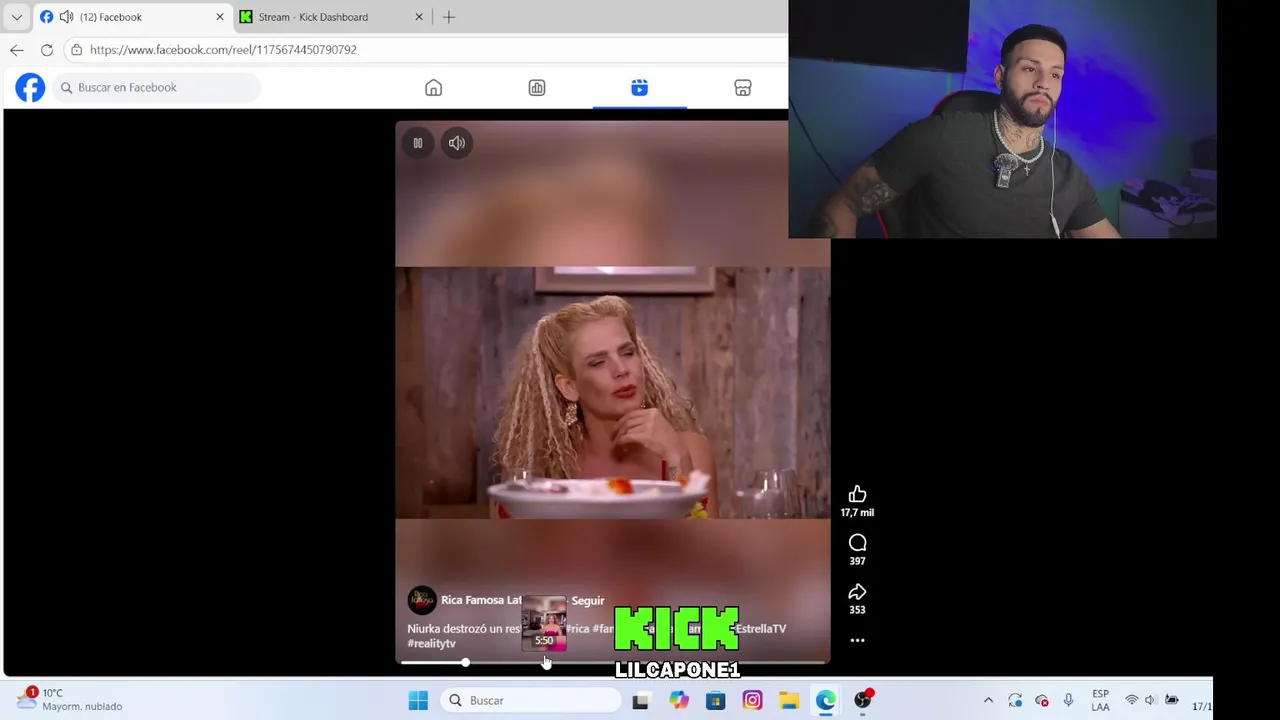This screenshot has width=1280, height=720.
Task: Open the Marketplace tab icon
Action: click(743, 88)
